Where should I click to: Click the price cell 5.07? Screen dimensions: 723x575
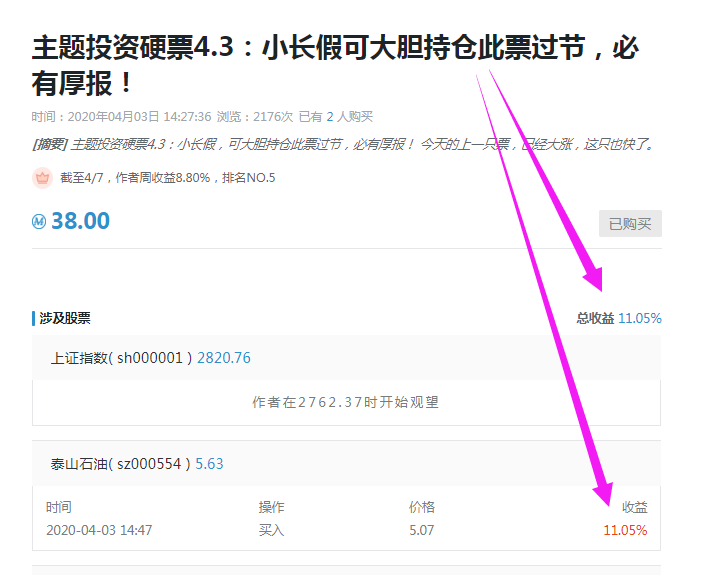point(421,530)
